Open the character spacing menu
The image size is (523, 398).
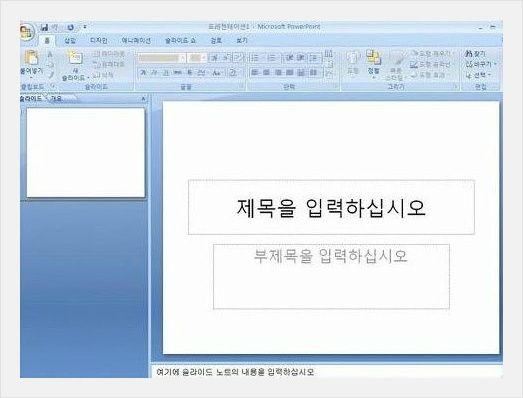coord(201,72)
